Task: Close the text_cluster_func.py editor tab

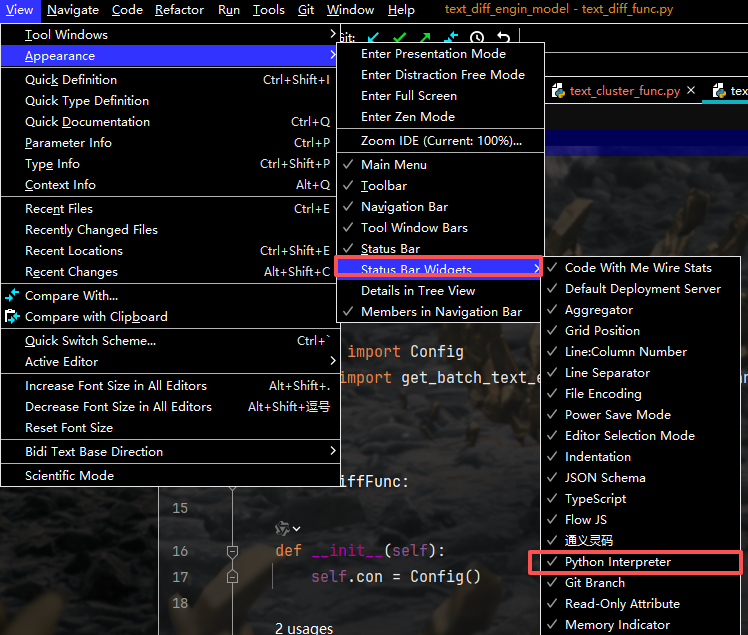Action: tap(691, 90)
